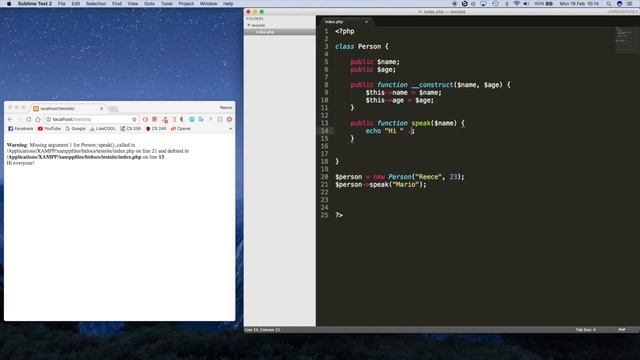Click the echo "Hi " code line
Screen dimensions: 640x360
pyautogui.click(x=390, y=131)
